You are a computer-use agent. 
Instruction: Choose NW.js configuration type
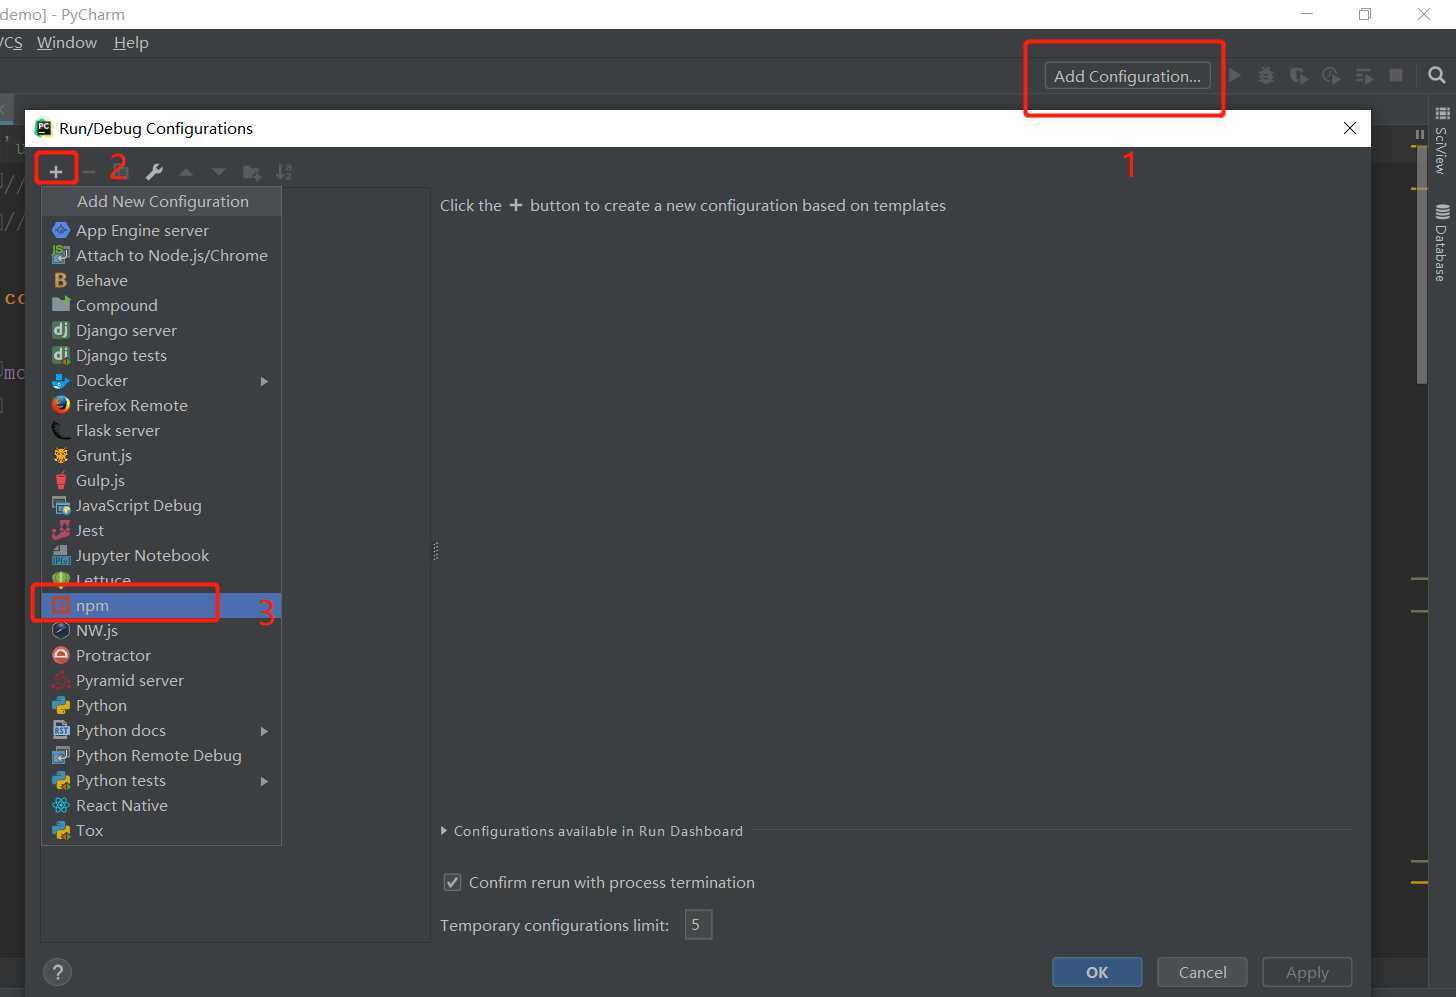161,630
